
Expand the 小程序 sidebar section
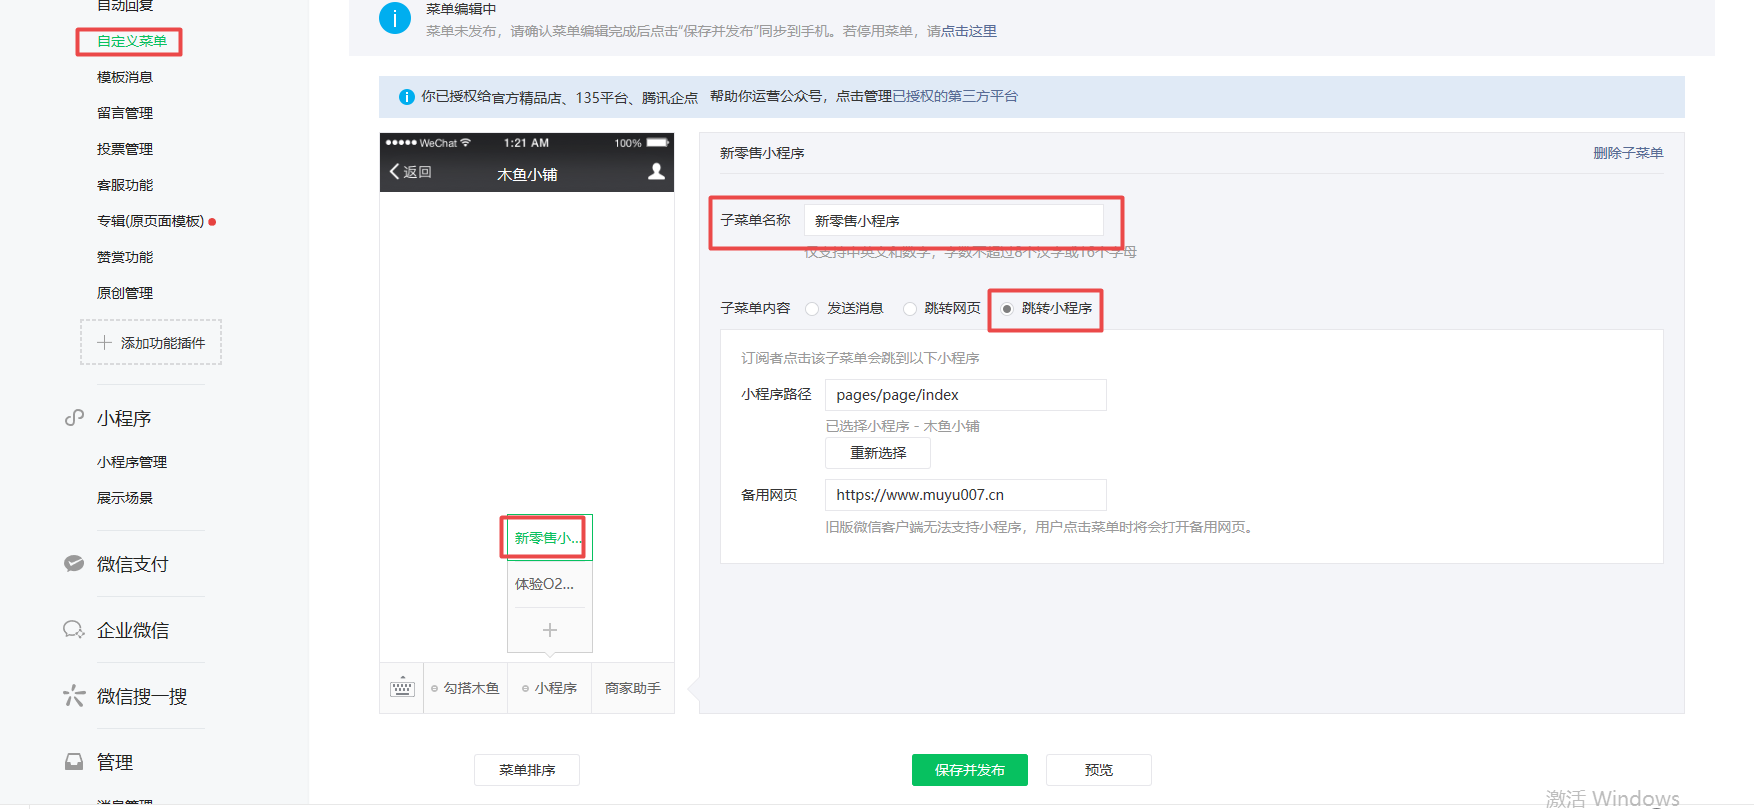click(x=124, y=418)
